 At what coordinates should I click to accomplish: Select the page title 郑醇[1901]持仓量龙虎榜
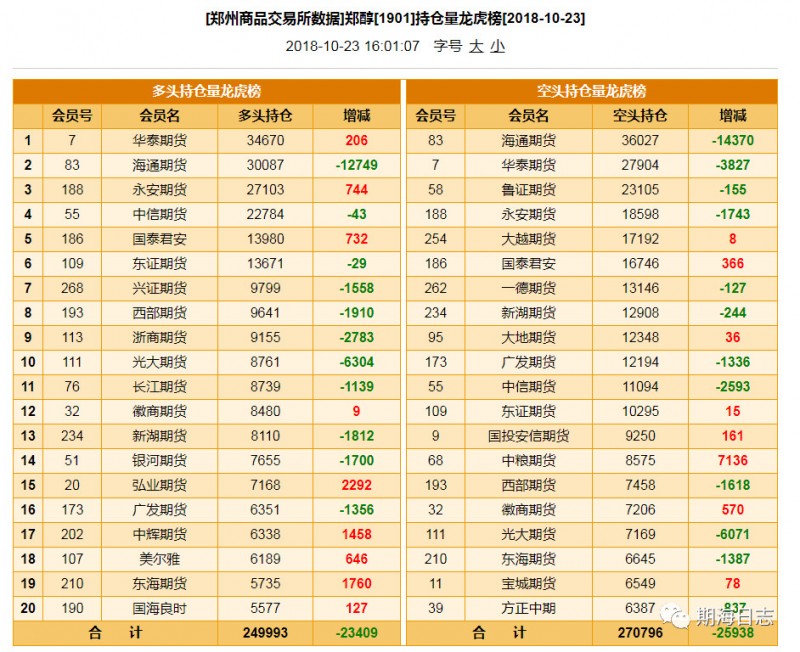click(424, 18)
